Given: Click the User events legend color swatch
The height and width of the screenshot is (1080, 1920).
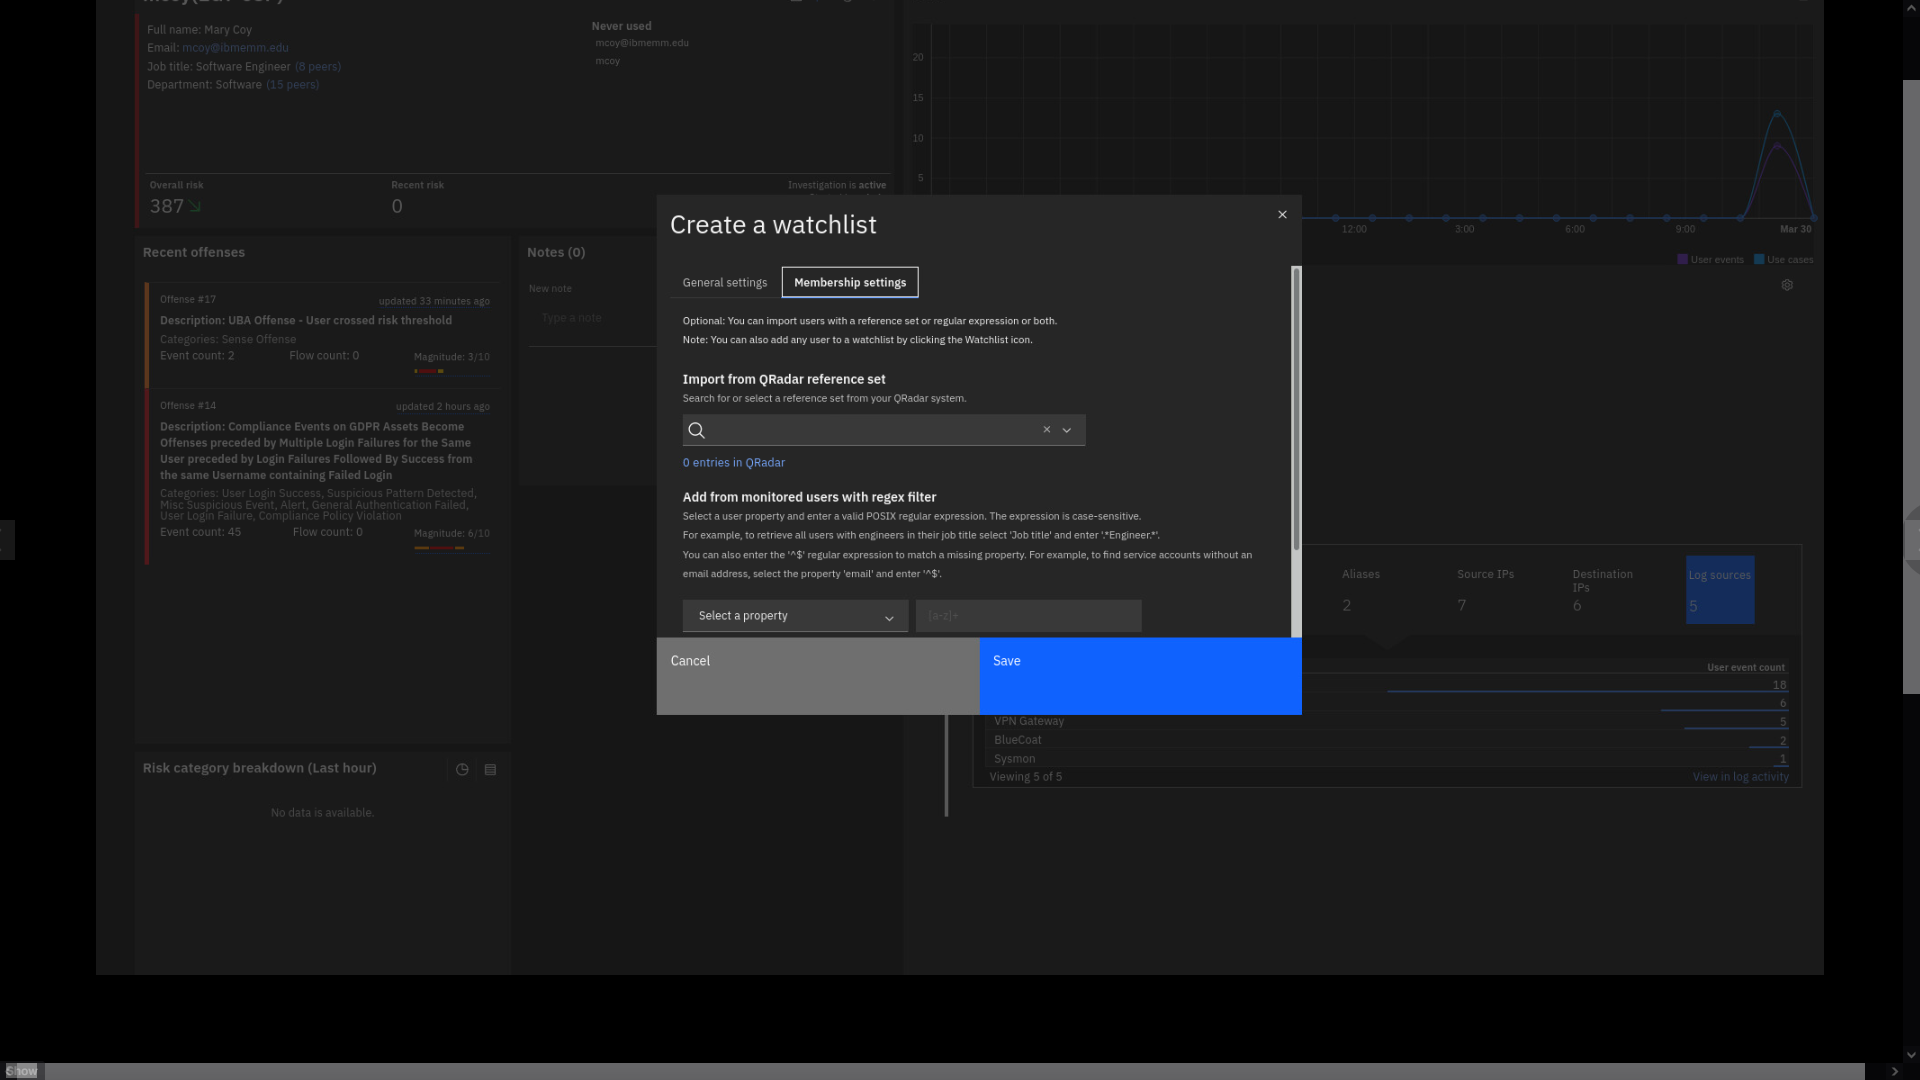Looking at the screenshot, I should 1682,260.
